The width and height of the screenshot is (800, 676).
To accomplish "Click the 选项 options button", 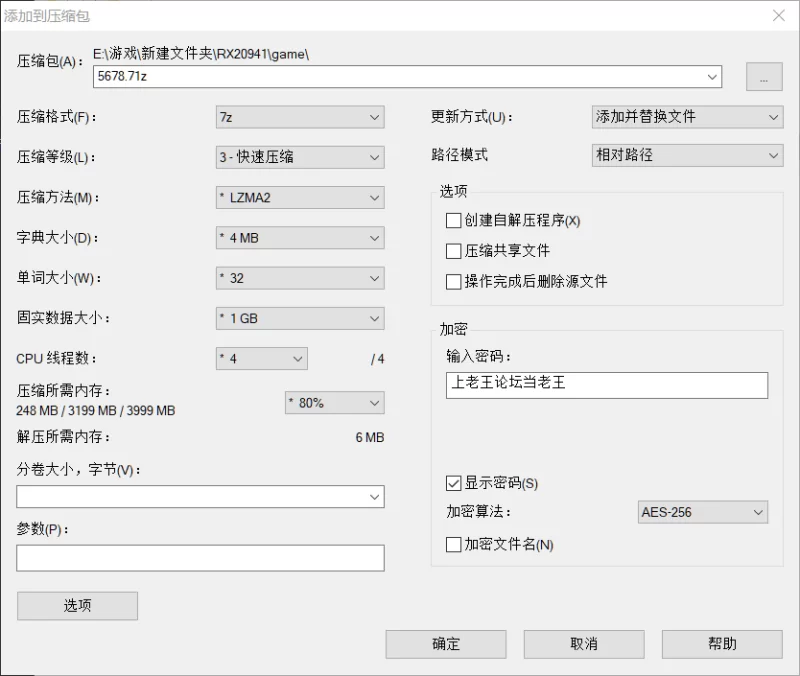I will click(x=78, y=606).
